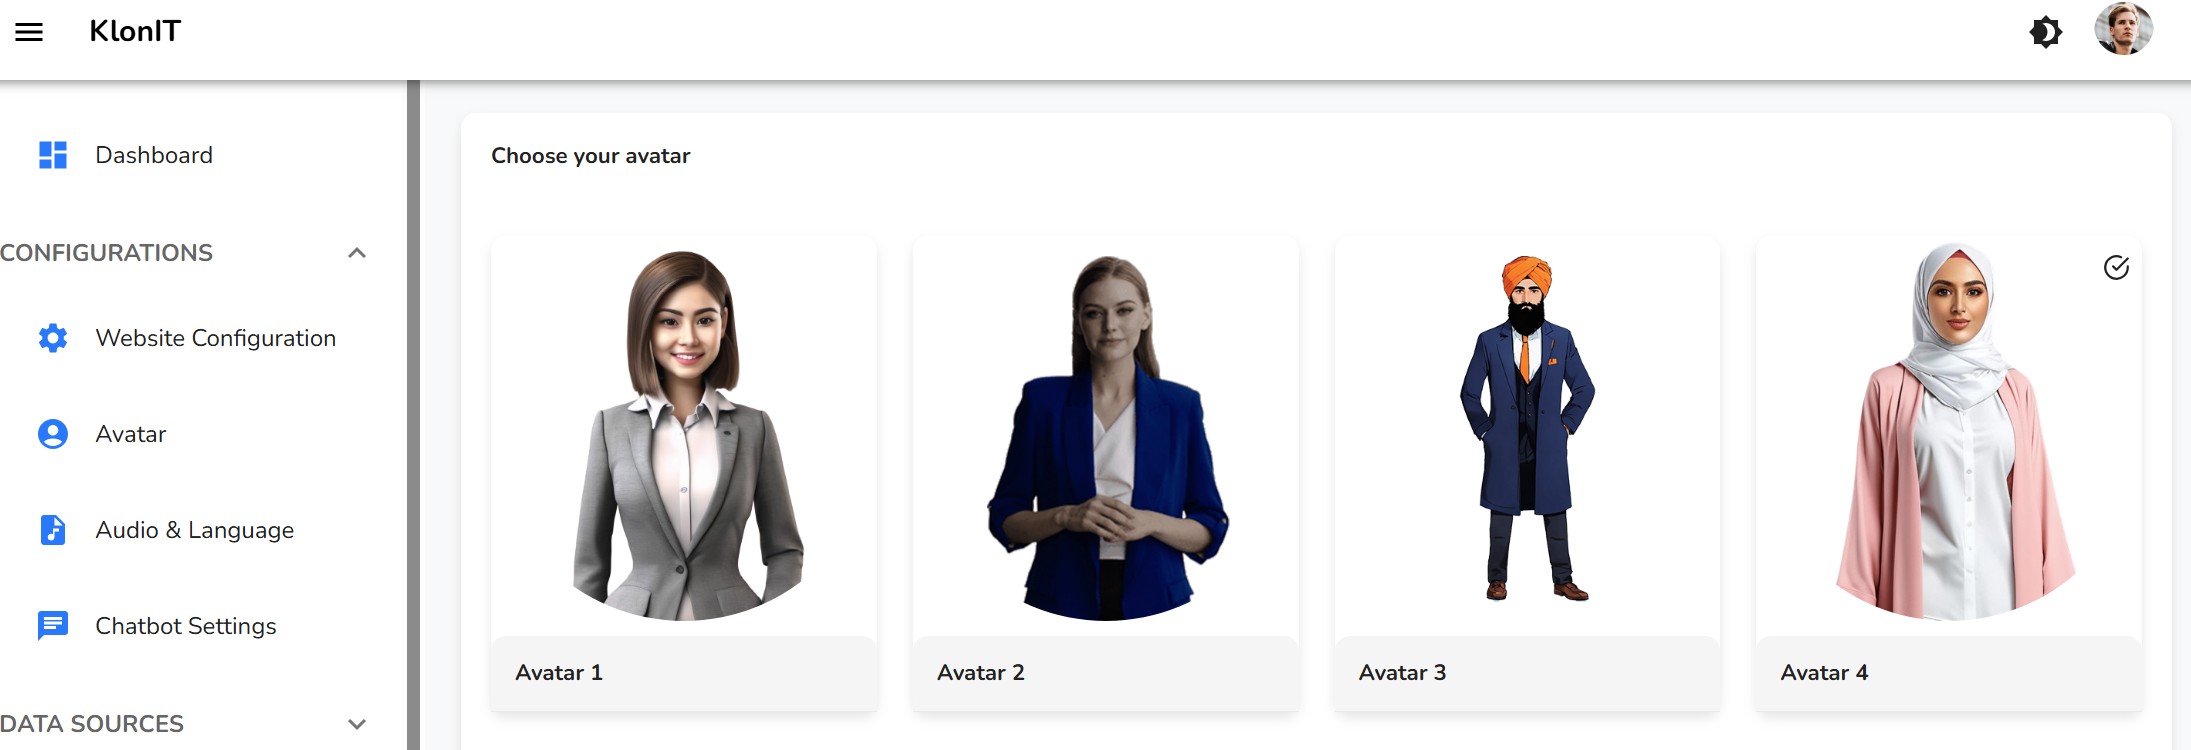This screenshot has width=2191, height=750.
Task: Open the user profile picture menu
Action: (x=2123, y=29)
